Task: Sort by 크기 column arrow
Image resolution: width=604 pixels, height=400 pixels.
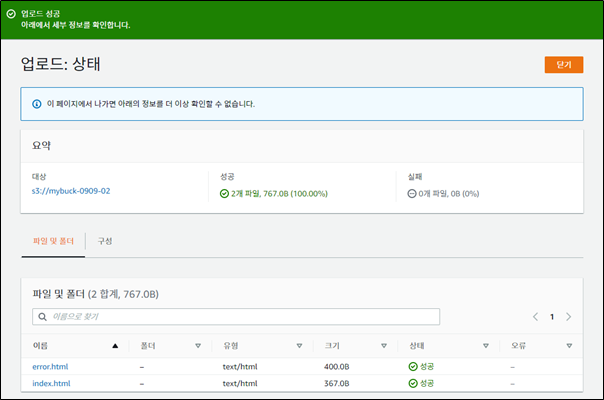Action: (x=384, y=346)
